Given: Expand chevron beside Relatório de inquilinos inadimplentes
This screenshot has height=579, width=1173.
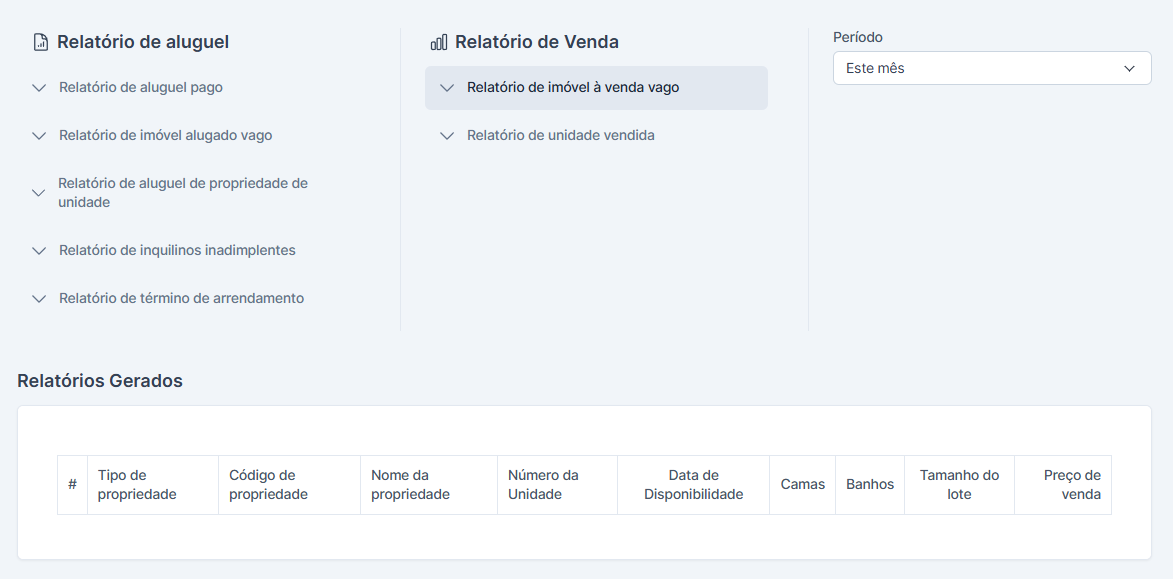Looking at the screenshot, I should pyautogui.click(x=39, y=251).
